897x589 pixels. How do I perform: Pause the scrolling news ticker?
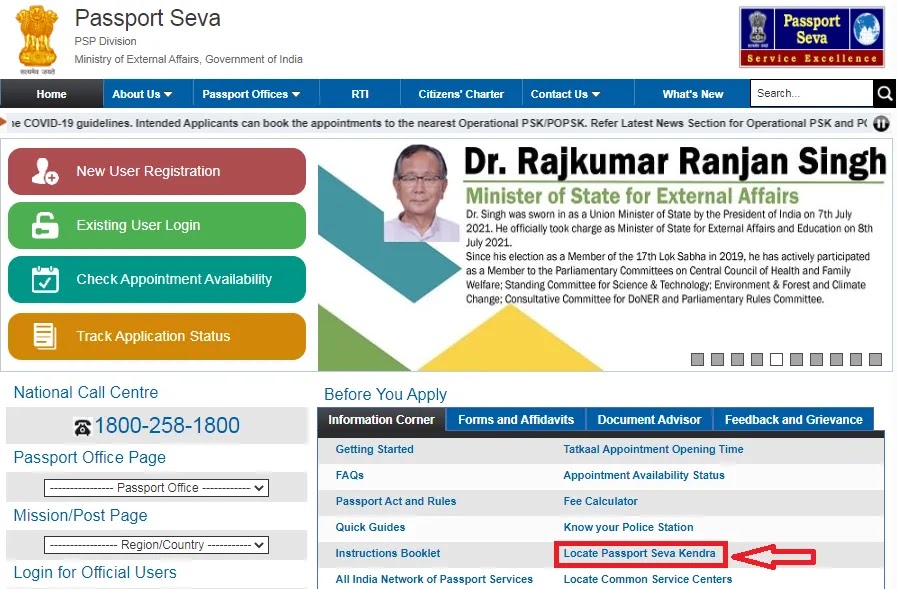881,124
